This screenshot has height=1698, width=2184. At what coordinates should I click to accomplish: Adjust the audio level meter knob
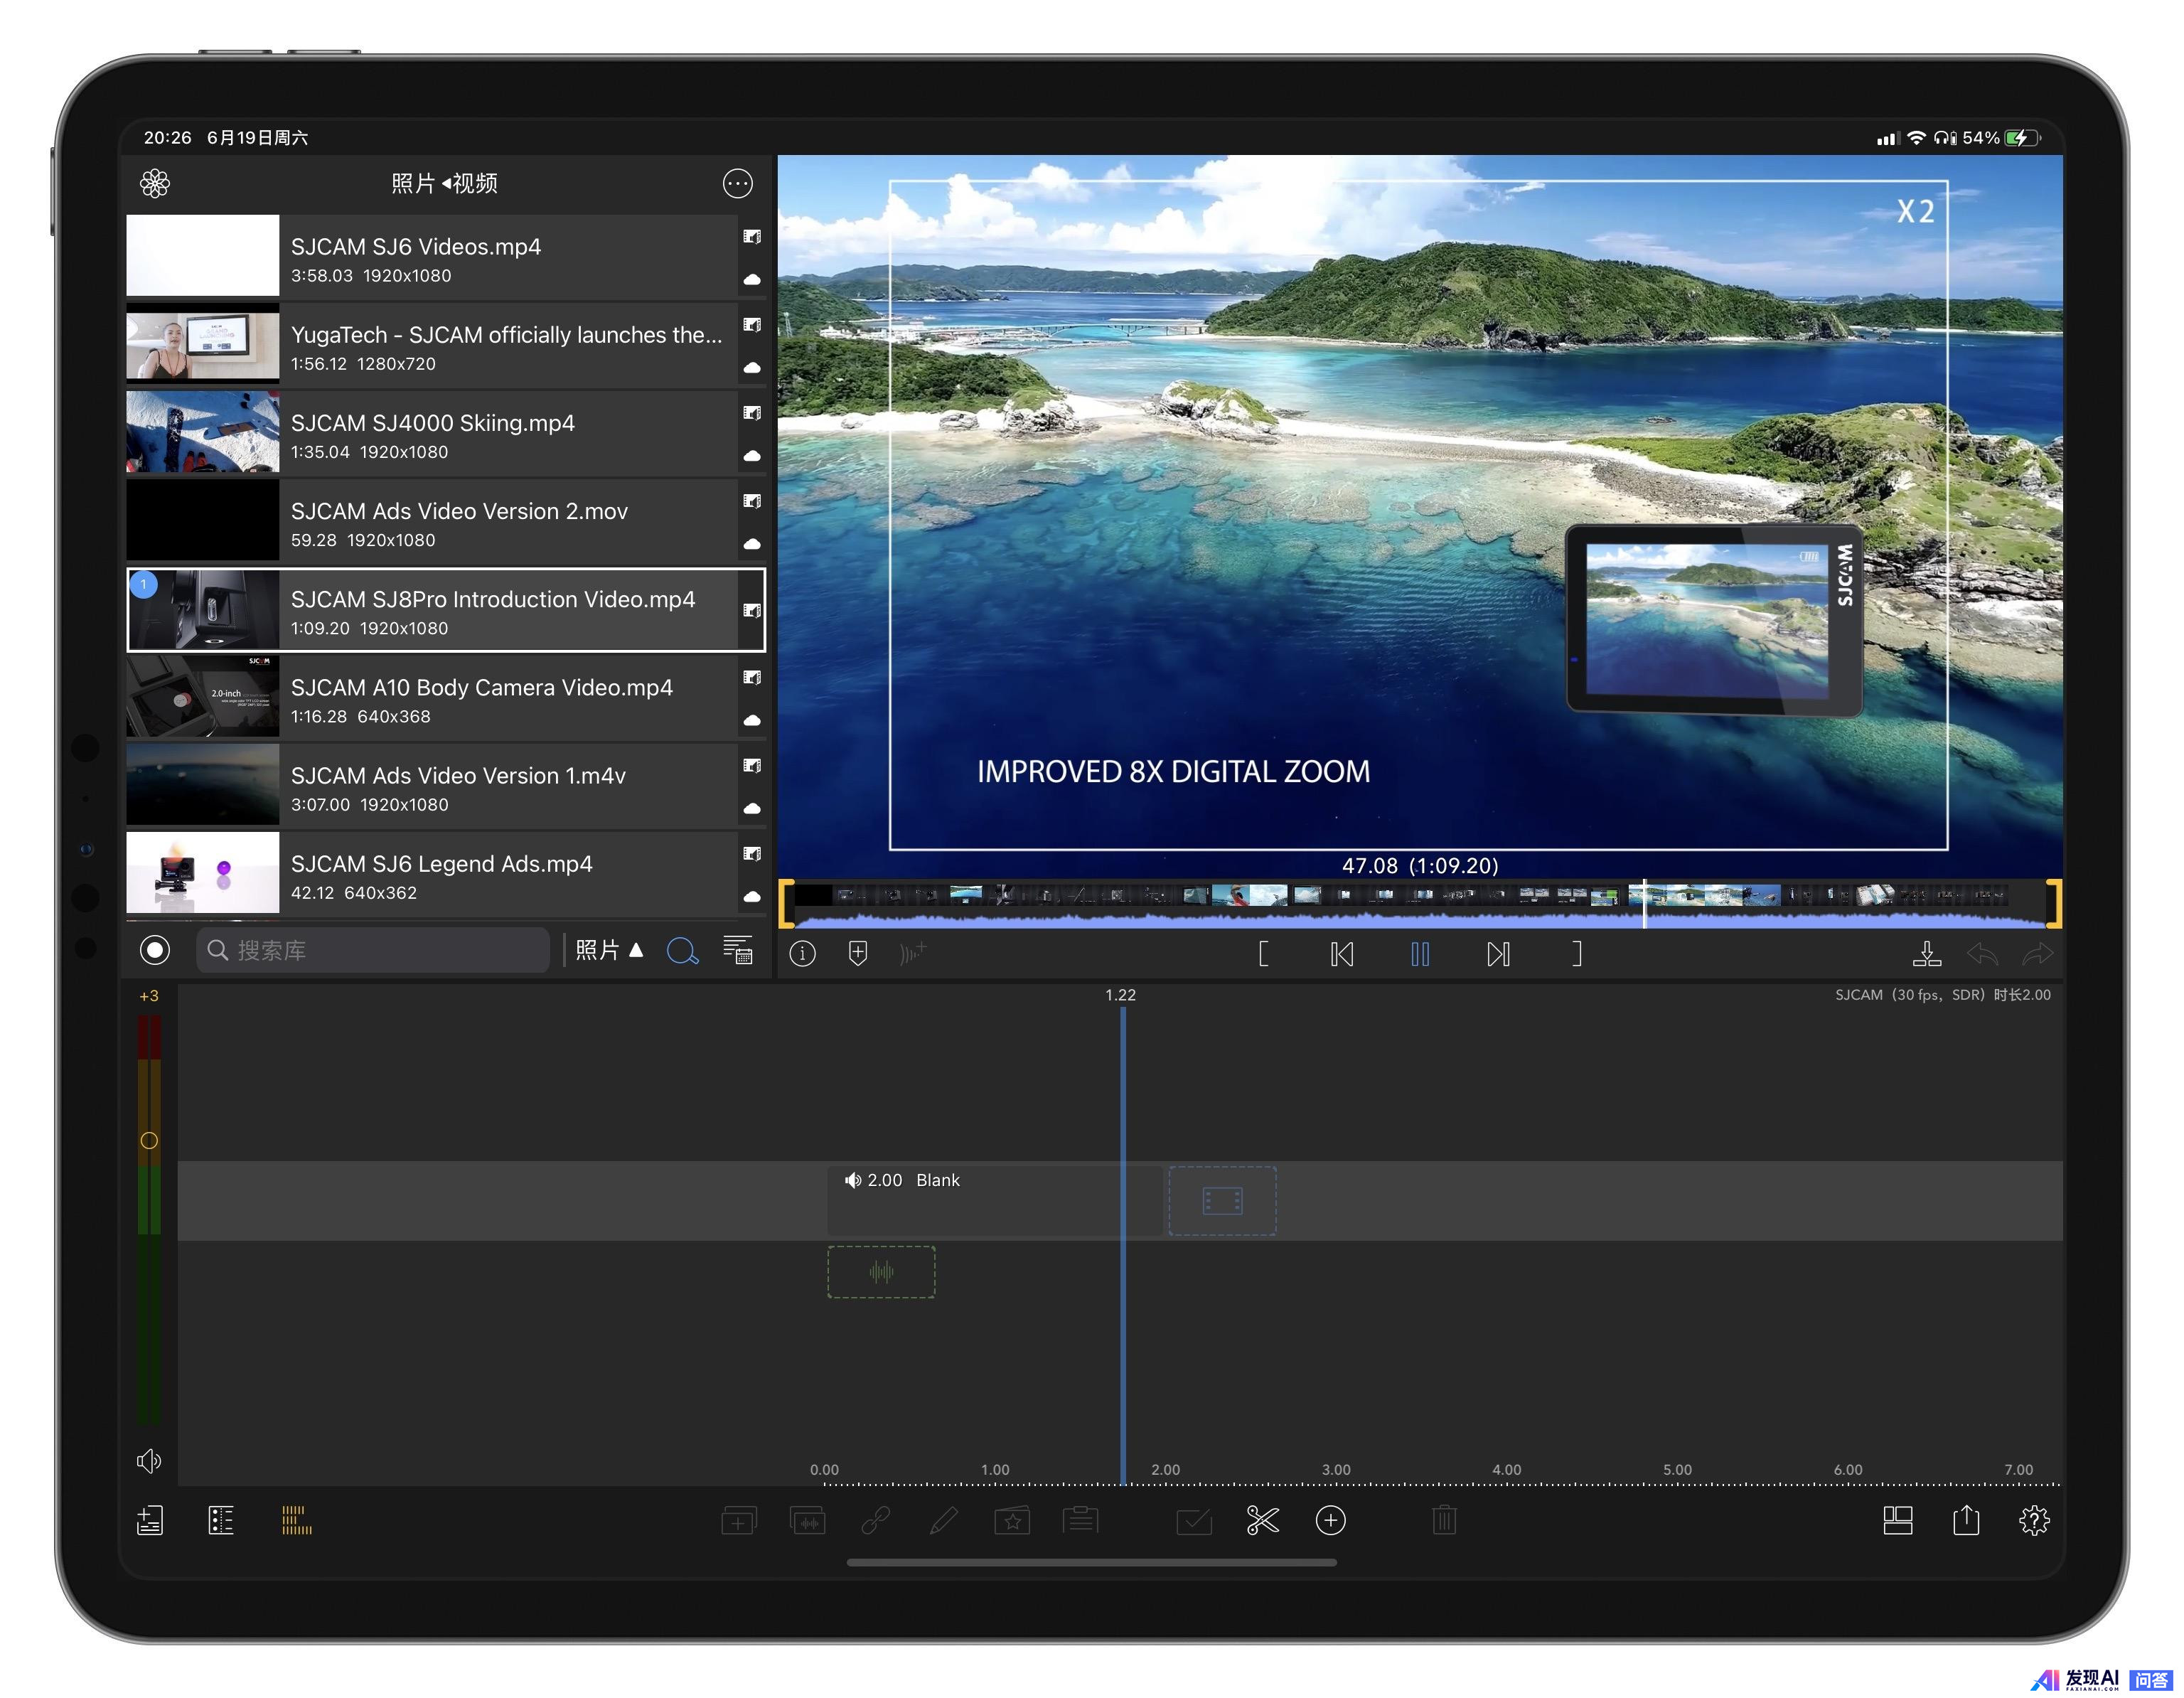pos(149,1140)
